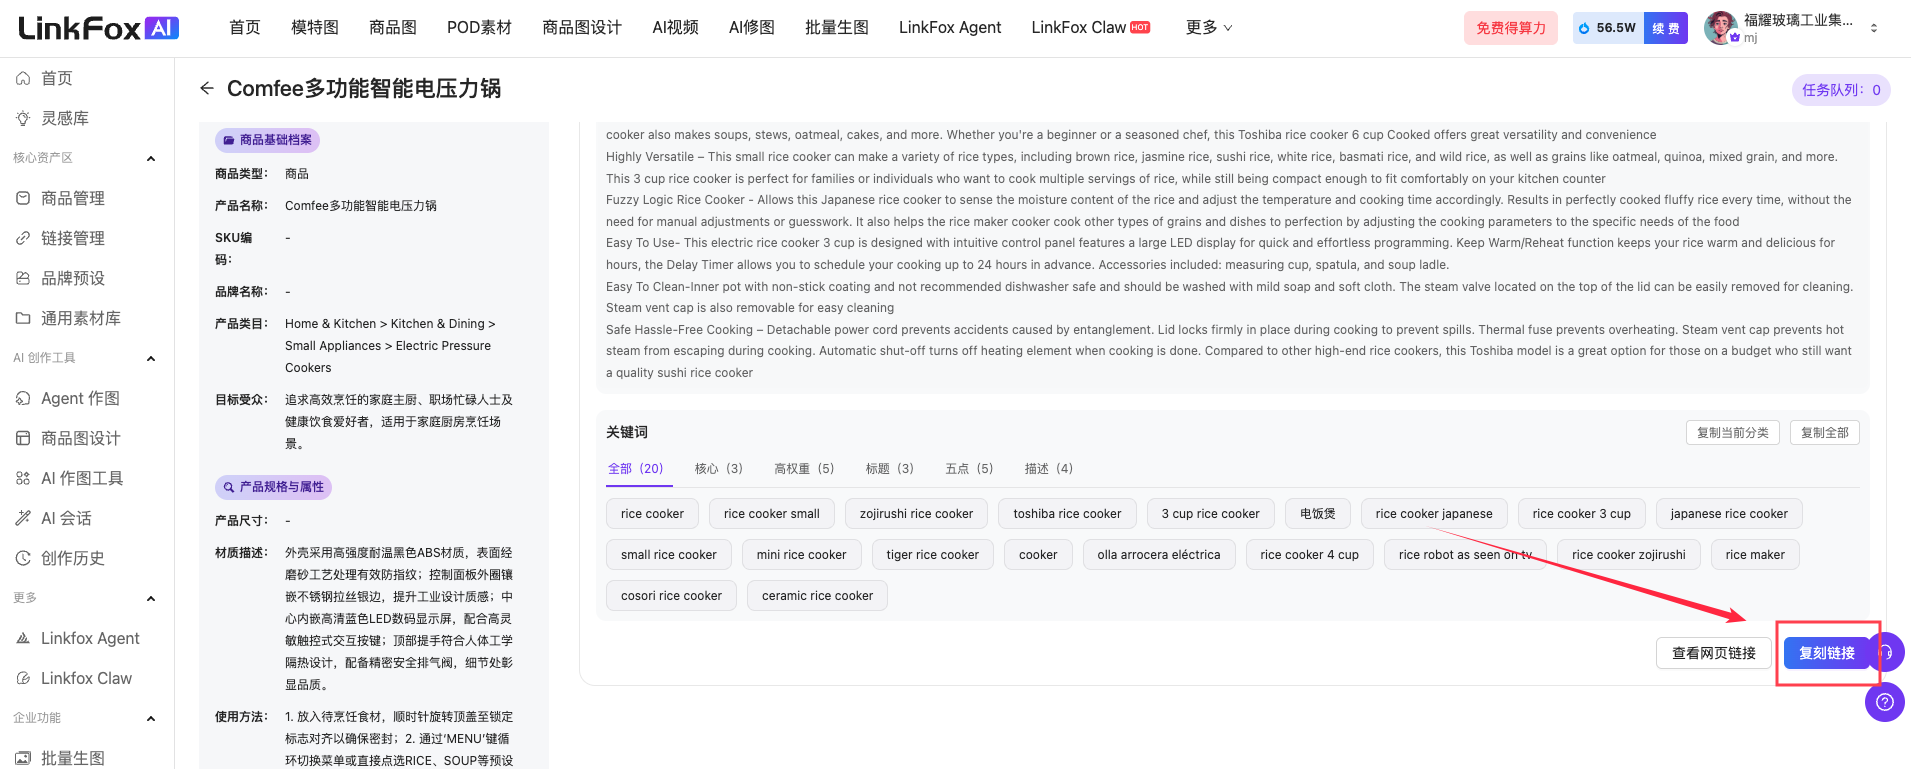Click the 'cosori rice cooker' keyword chip
This screenshot has height=769, width=1911.
tap(671, 596)
